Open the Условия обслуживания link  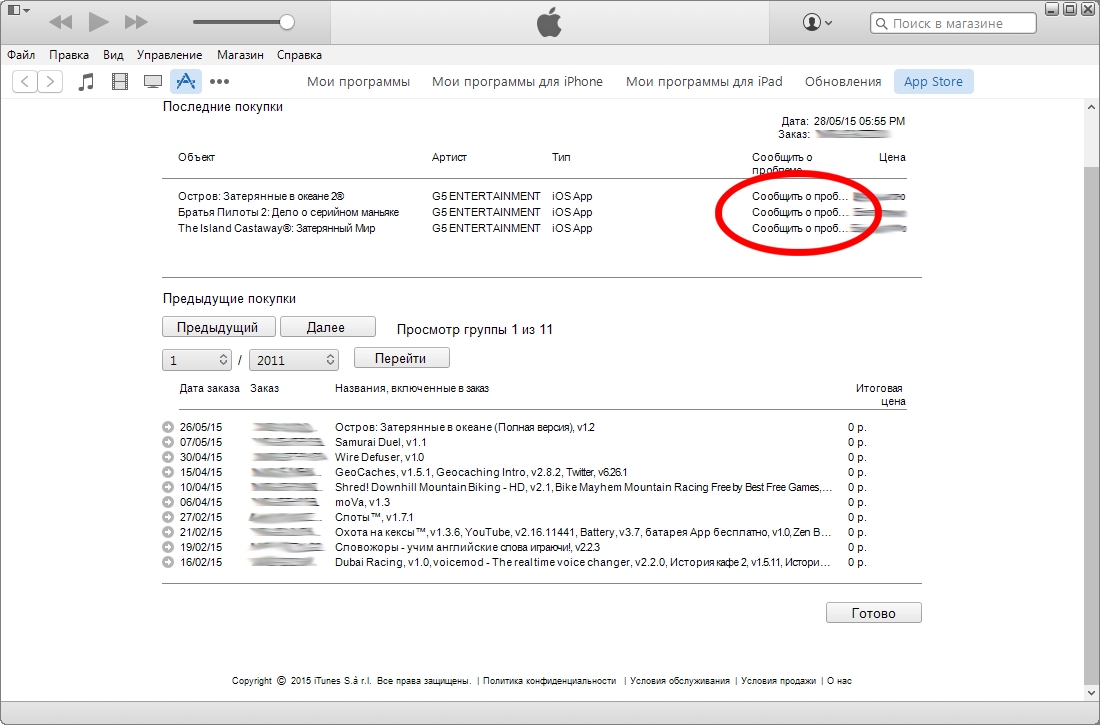click(x=679, y=681)
